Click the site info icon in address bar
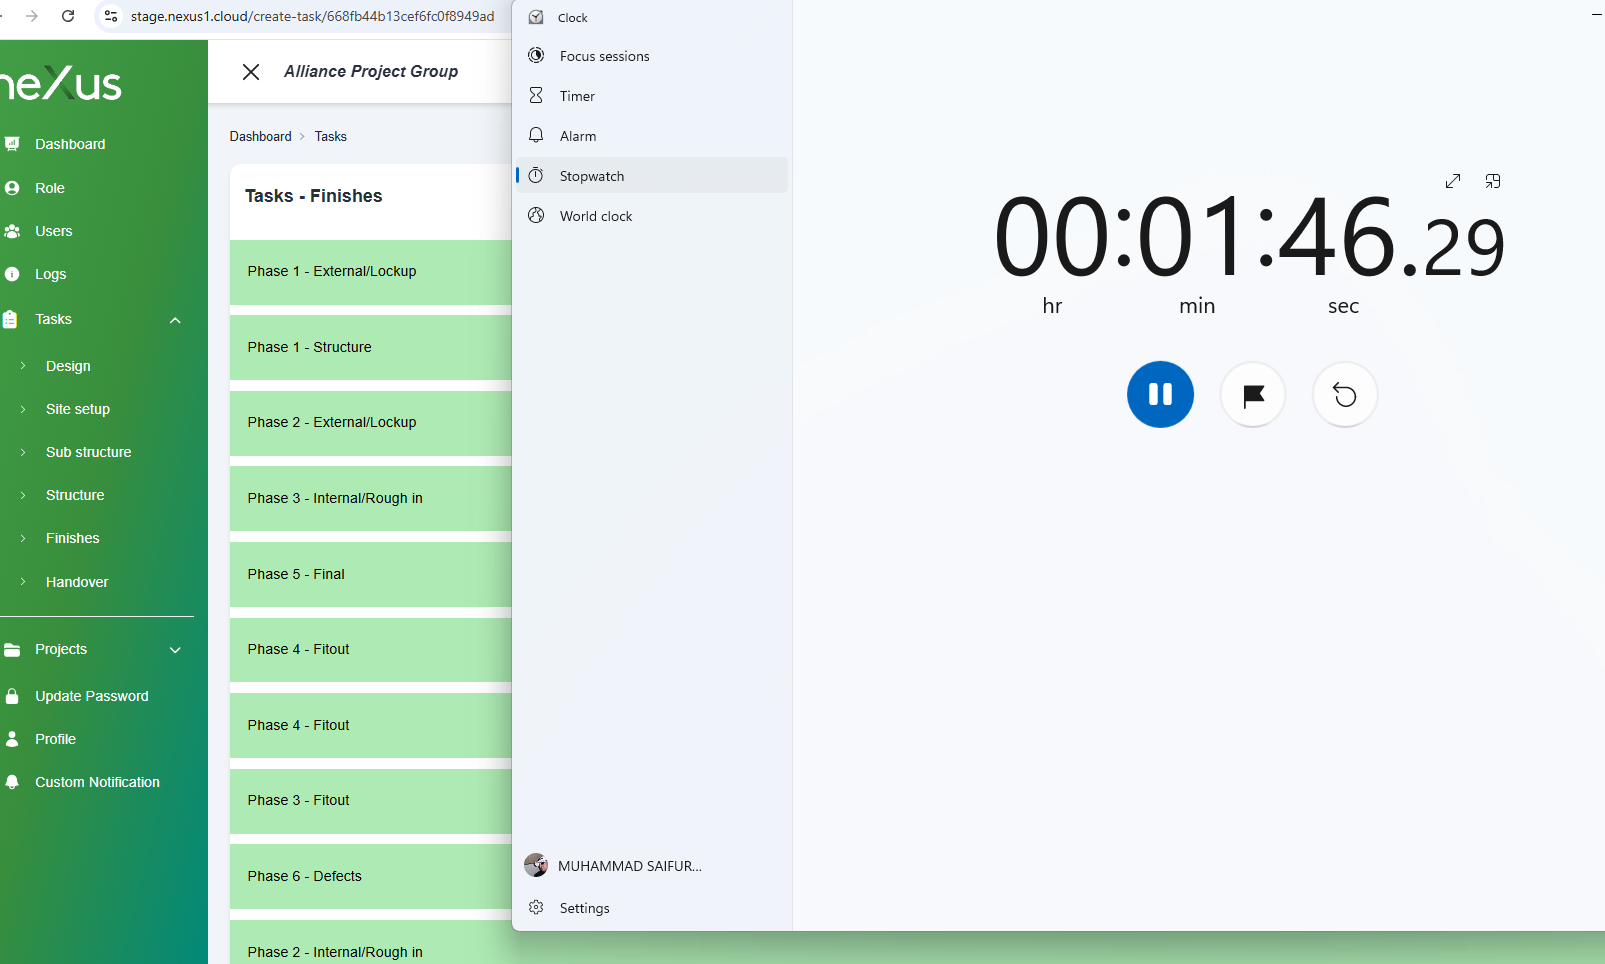Screen dimensions: 1605x964 pos(111,16)
